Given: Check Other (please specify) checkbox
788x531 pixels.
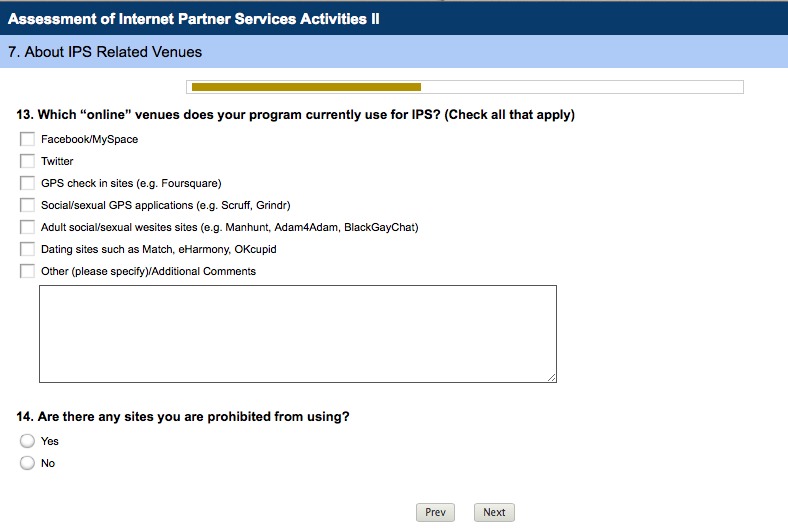Looking at the screenshot, I should click(x=27, y=271).
